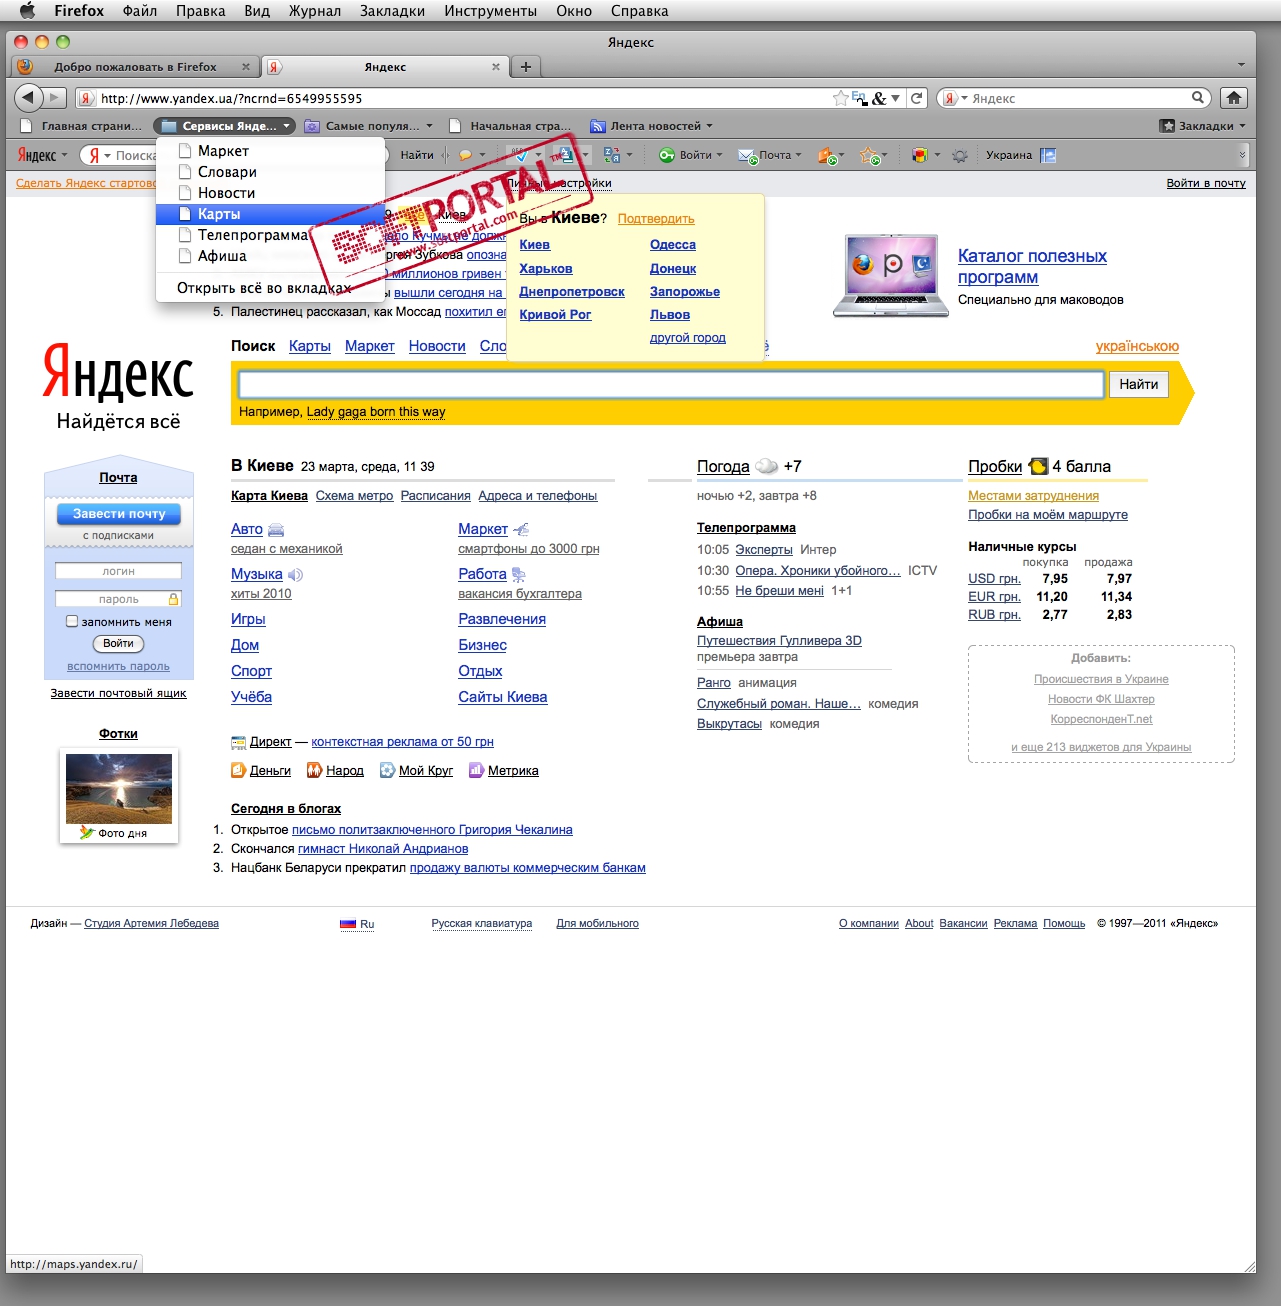The width and height of the screenshot is (1281, 1306).
Task: Open the 'Фото дня' thumbnail
Action: point(119,787)
